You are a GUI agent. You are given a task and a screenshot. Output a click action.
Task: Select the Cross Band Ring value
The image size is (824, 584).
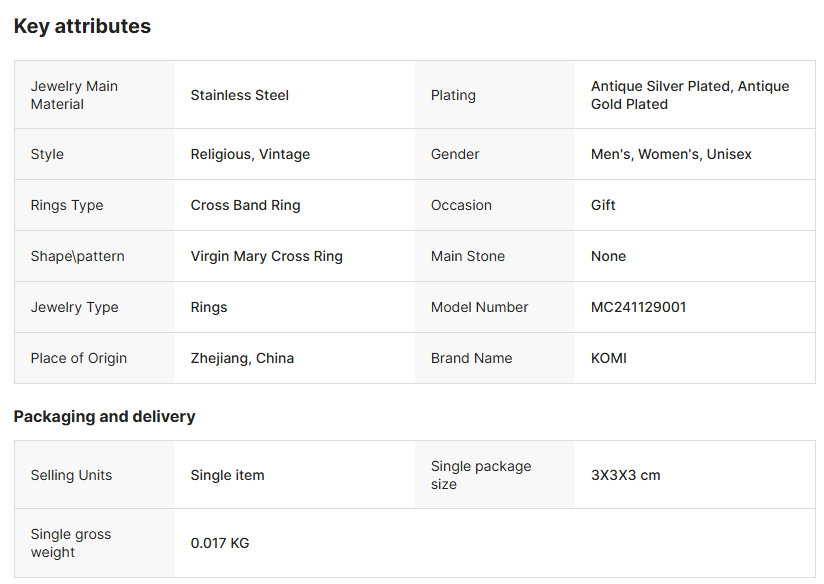pos(245,205)
